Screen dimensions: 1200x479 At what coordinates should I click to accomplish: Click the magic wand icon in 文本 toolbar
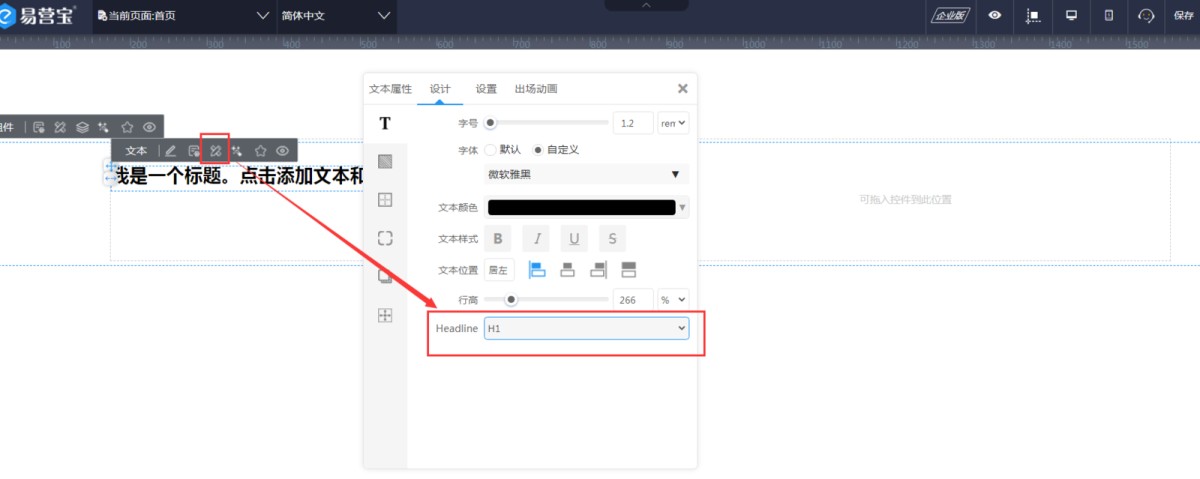pyautogui.click(x=237, y=151)
